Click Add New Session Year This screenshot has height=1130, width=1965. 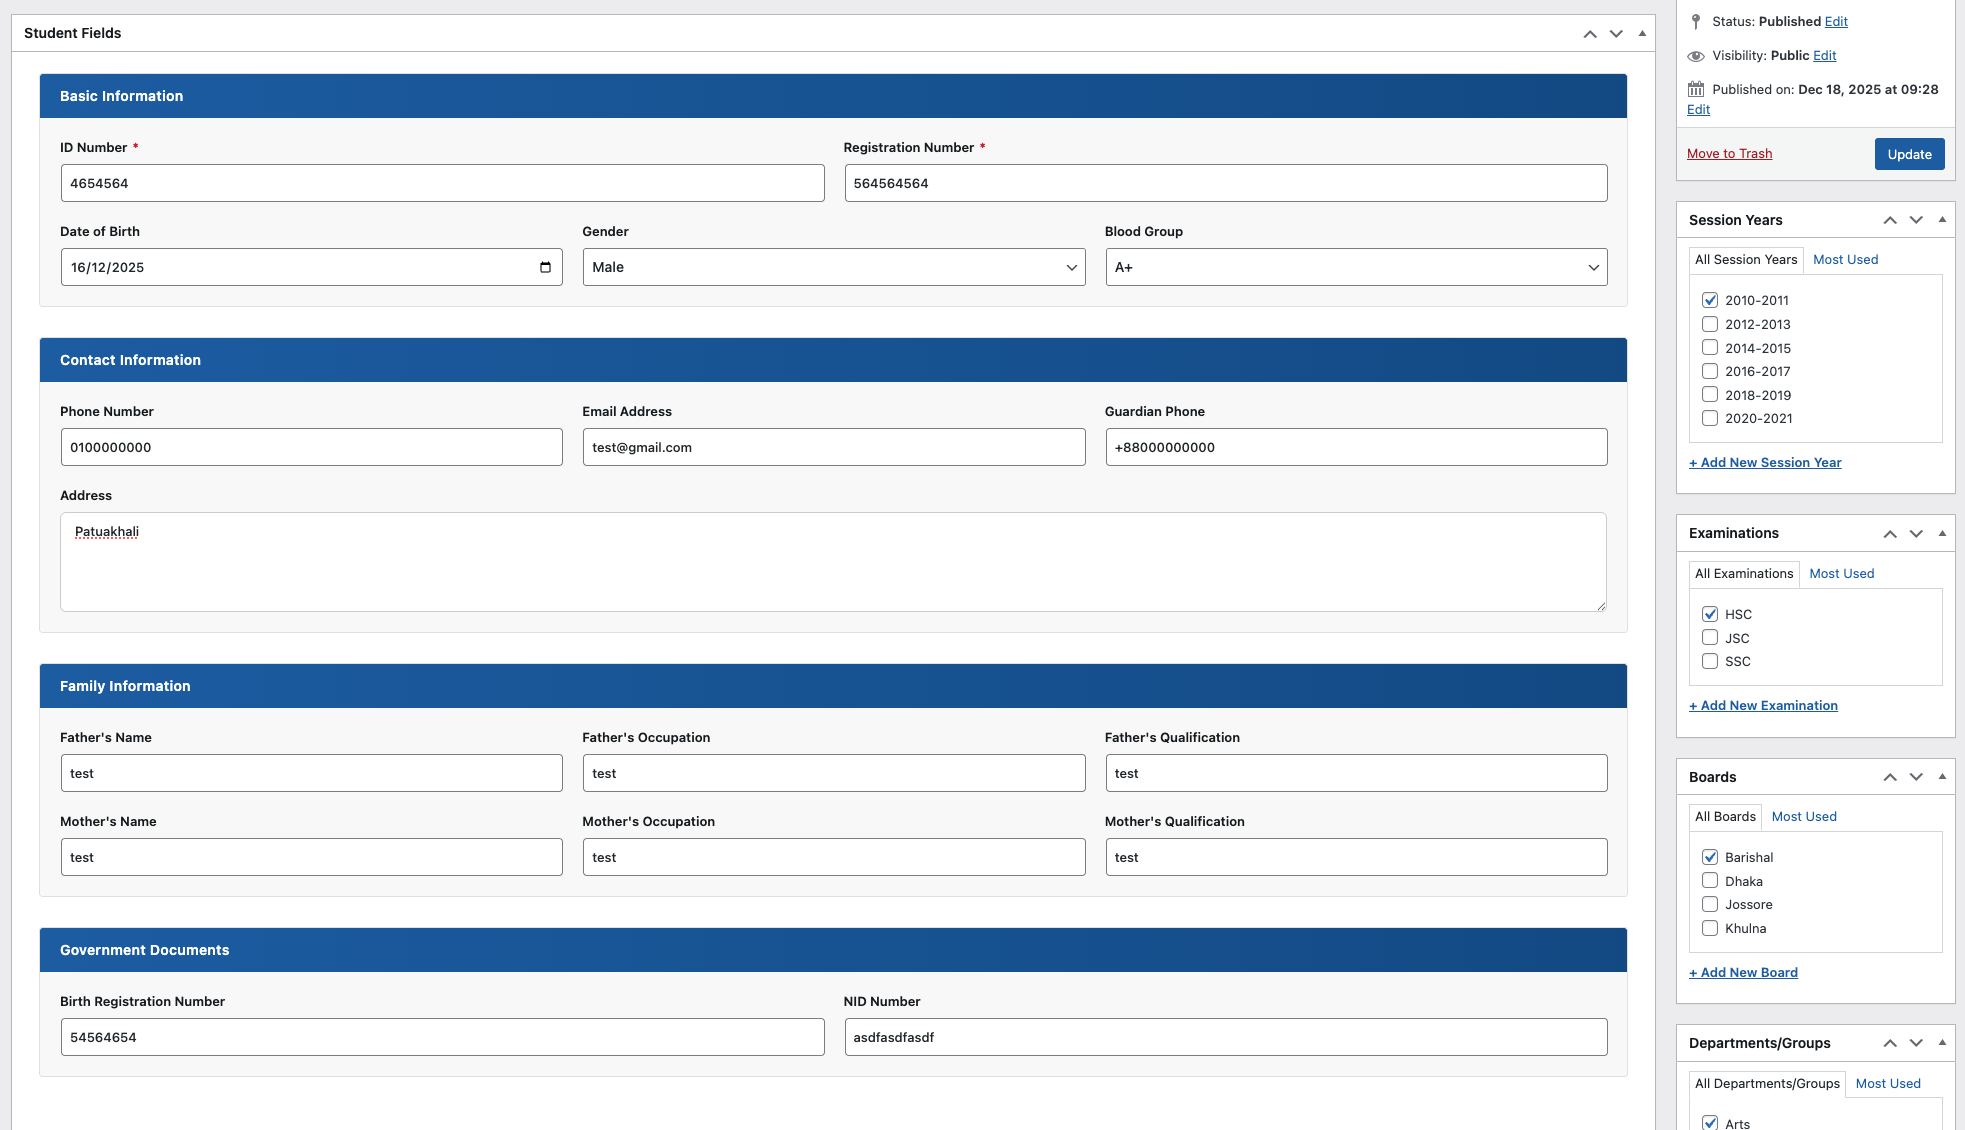pos(1765,462)
